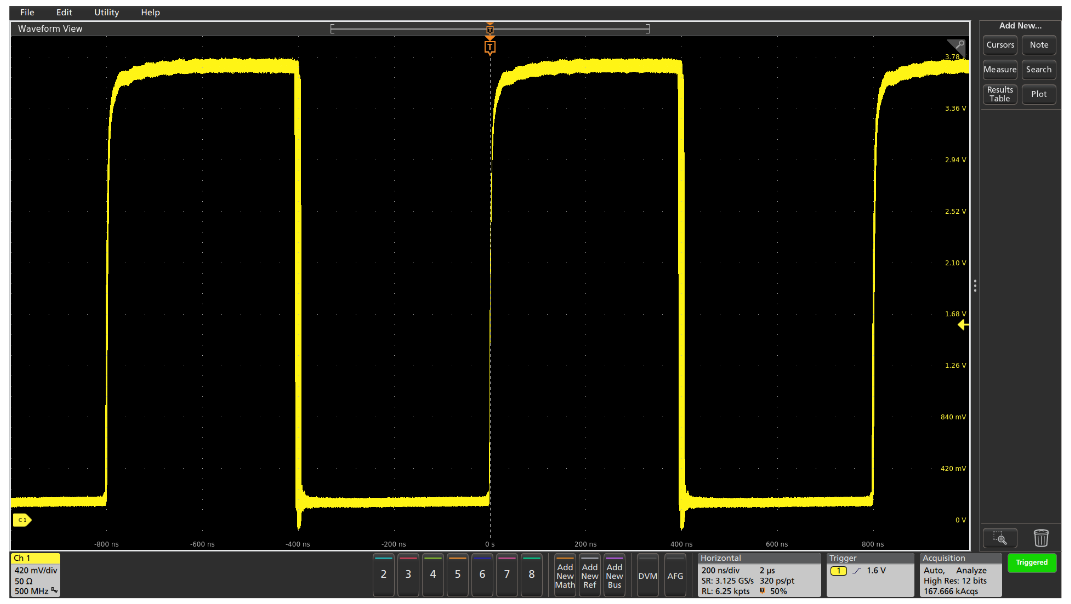The height and width of the screenshot is (604, 1071).
Task: Add a new Ref waveform
Action: (x=590, y=575)
